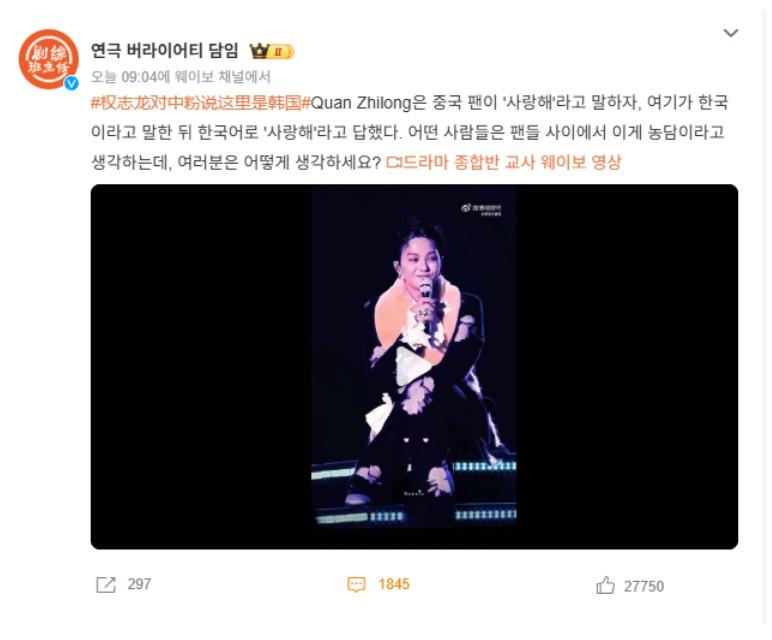Viewport: 772px width, 640px height.
Task: Click the like count 27750
Action: [644, 586]
